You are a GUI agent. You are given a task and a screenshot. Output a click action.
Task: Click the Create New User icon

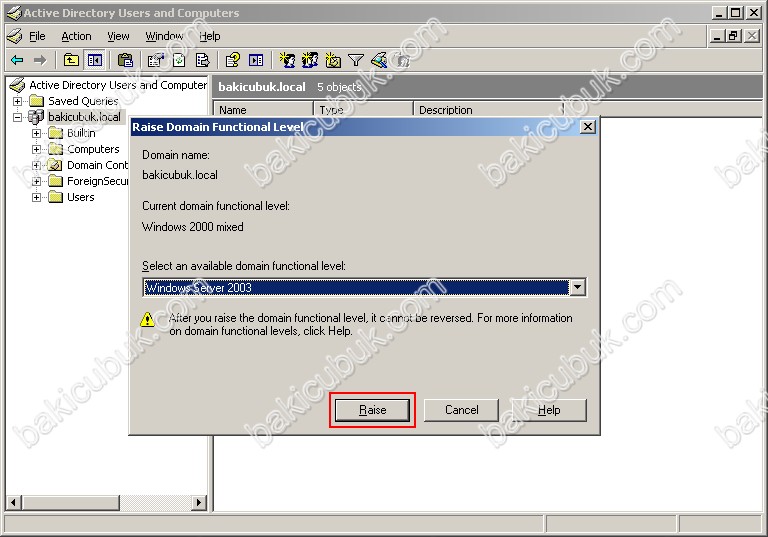pyautogui.click(x=287, y=60)
